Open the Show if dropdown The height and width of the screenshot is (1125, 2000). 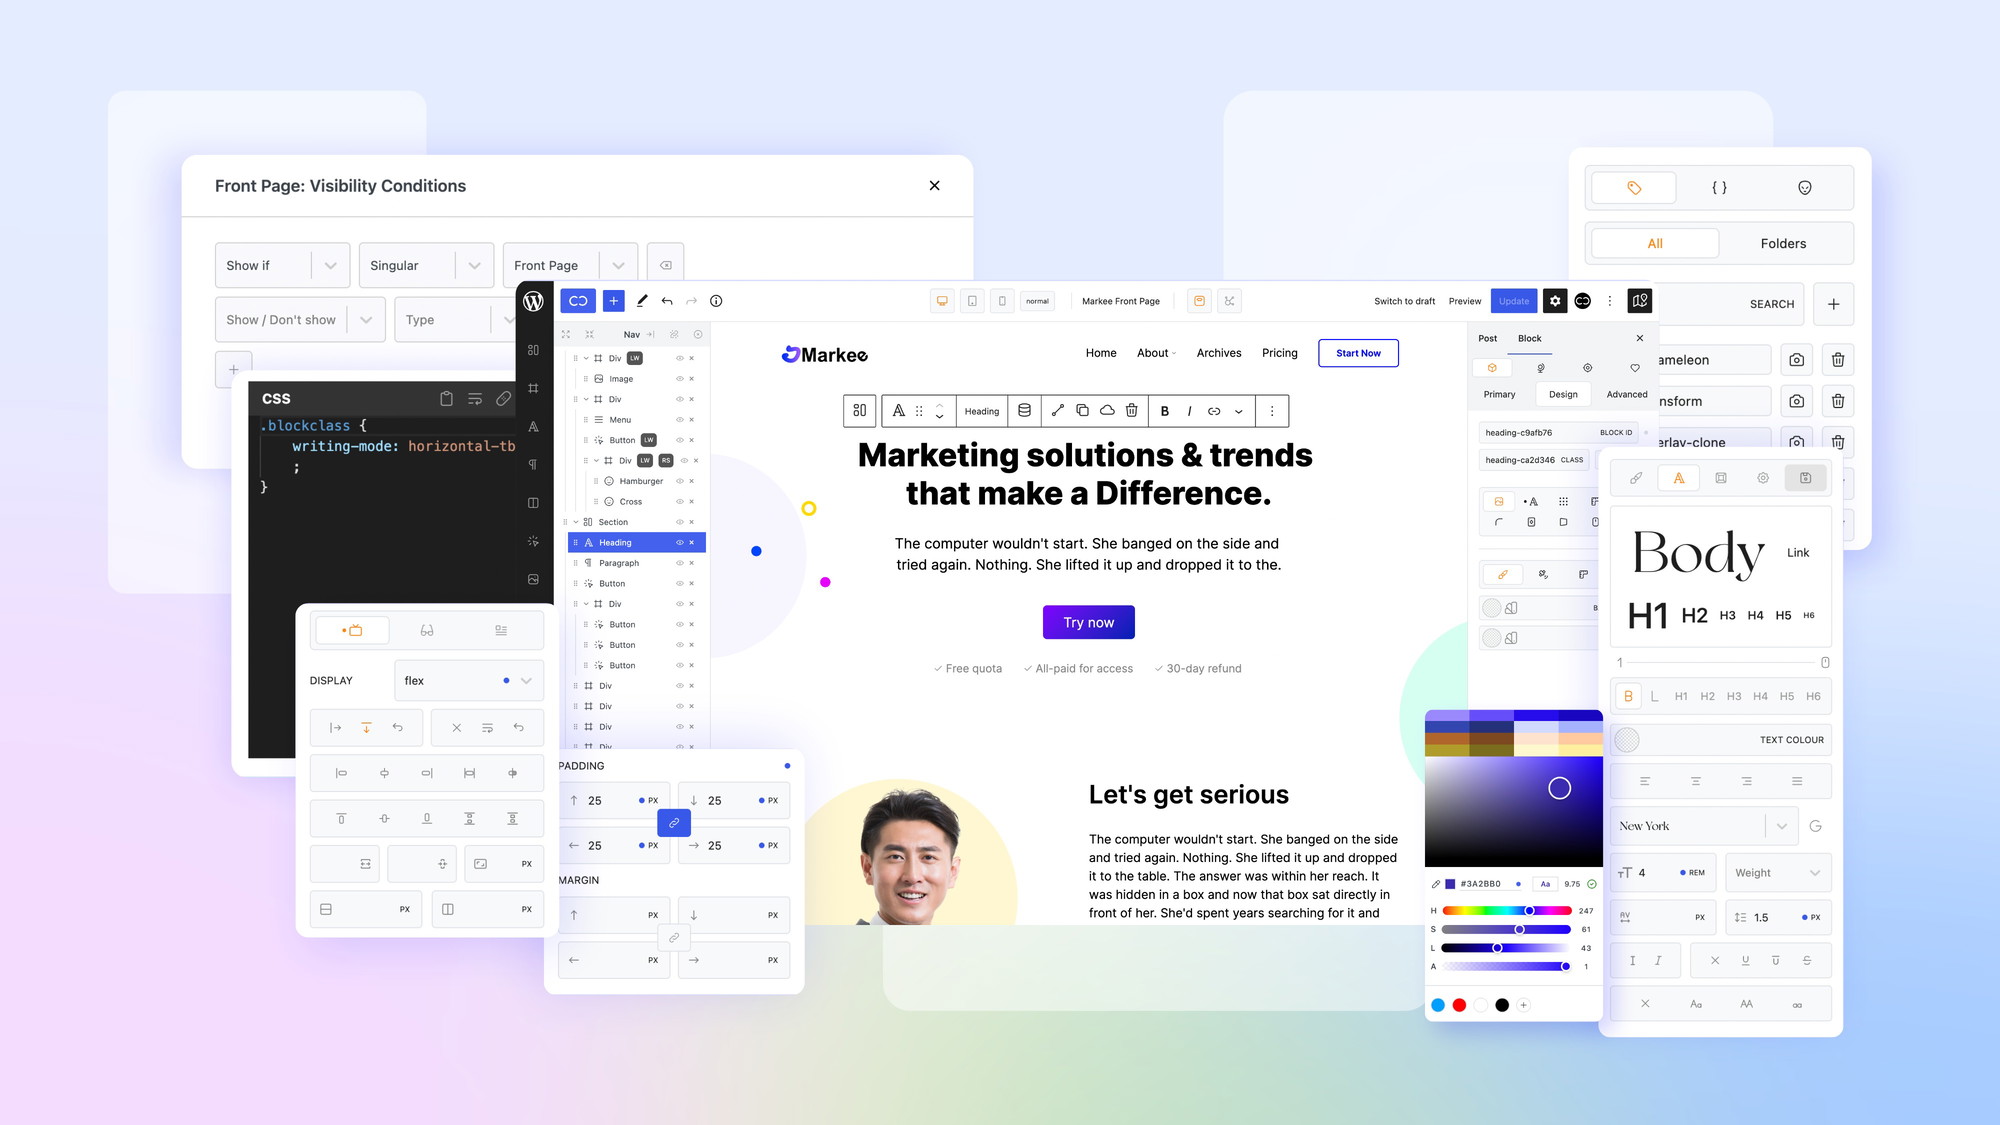tap(282, 265)
